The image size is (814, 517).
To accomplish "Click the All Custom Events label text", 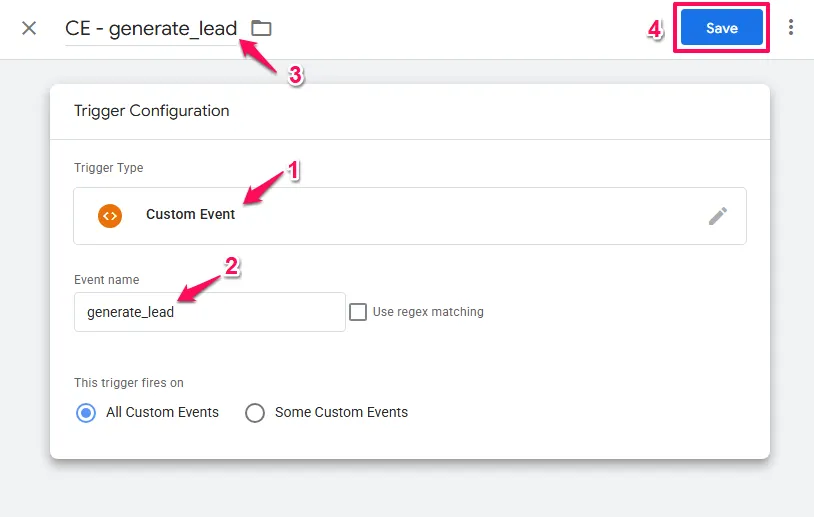I will coord(162,412).
